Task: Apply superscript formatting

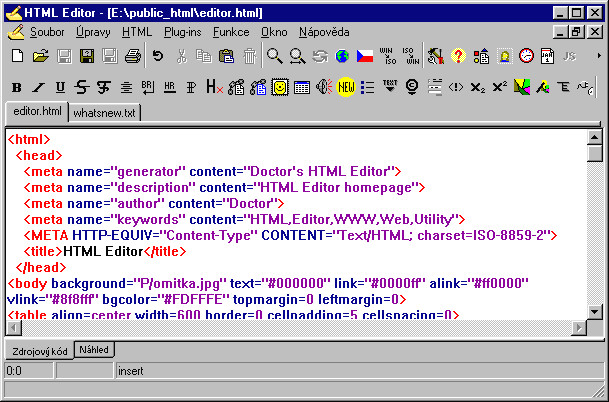Action: (x=499, y=87)
